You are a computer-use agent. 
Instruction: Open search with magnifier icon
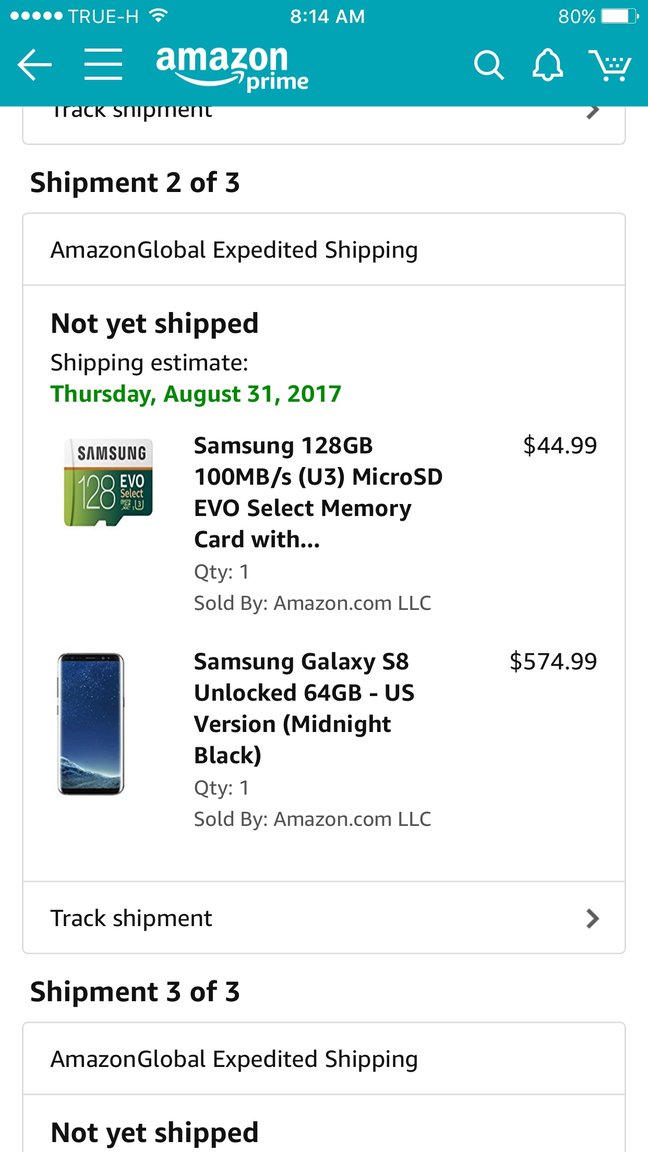(x=488, y=66)
